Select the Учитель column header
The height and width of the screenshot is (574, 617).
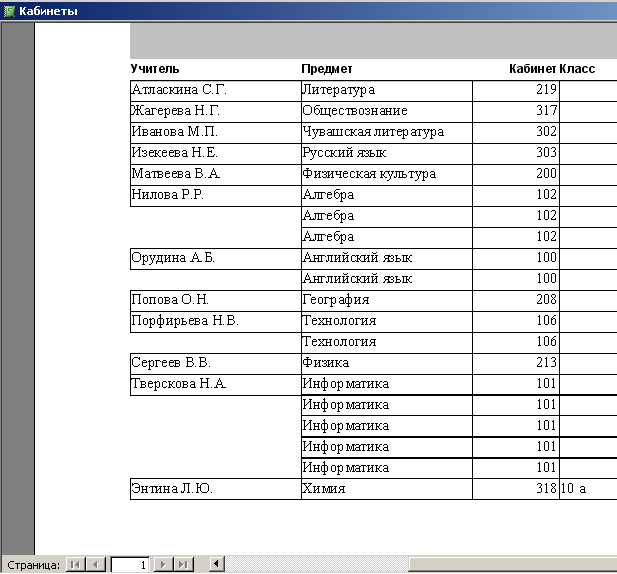[x=155, y=69]
